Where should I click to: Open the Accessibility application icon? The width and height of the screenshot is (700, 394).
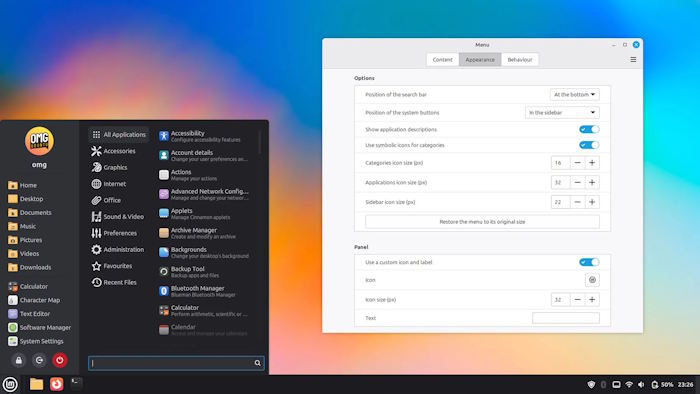(x=164, y=136)
